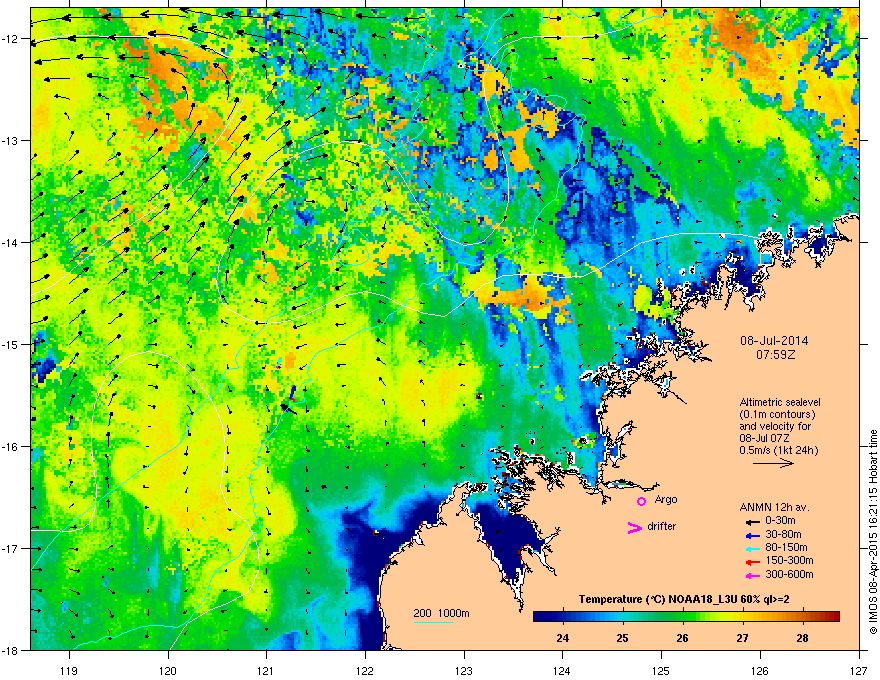Click the 0.5m/s (1kt 24h) label
The image size is (880, 680).
coord(778,450)
